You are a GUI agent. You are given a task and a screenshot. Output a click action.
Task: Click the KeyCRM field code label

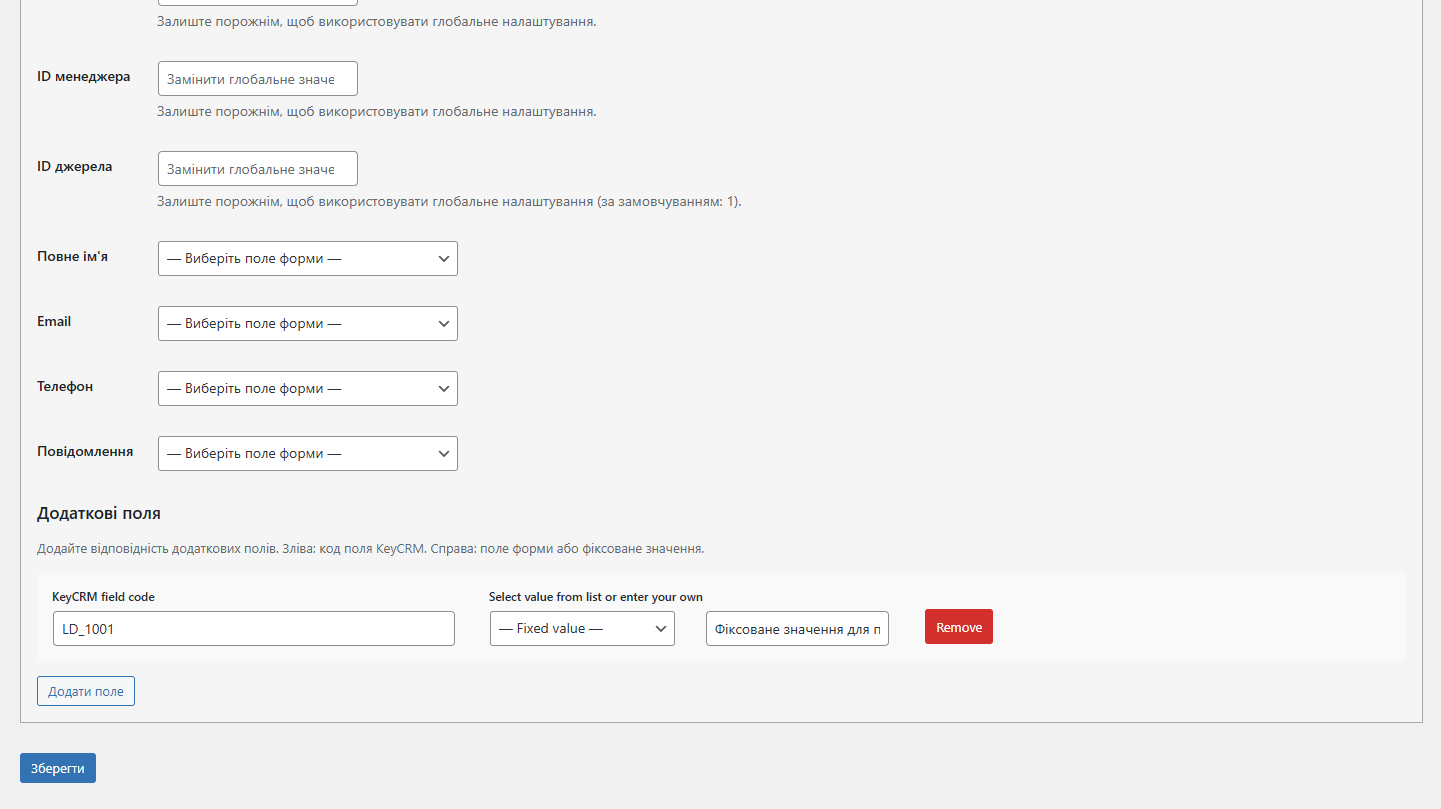click(103, 597)
